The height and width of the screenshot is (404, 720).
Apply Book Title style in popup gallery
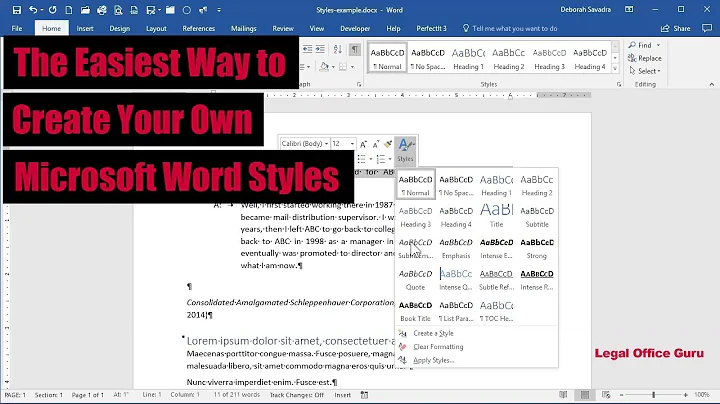click(416, 311)
